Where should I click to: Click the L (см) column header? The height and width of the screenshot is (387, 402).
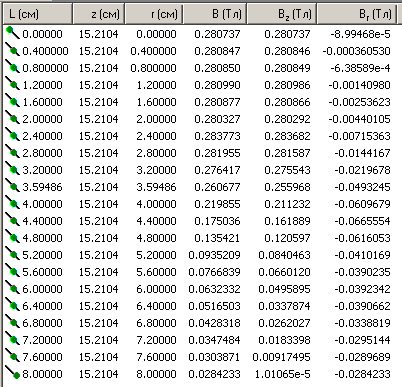38,14
